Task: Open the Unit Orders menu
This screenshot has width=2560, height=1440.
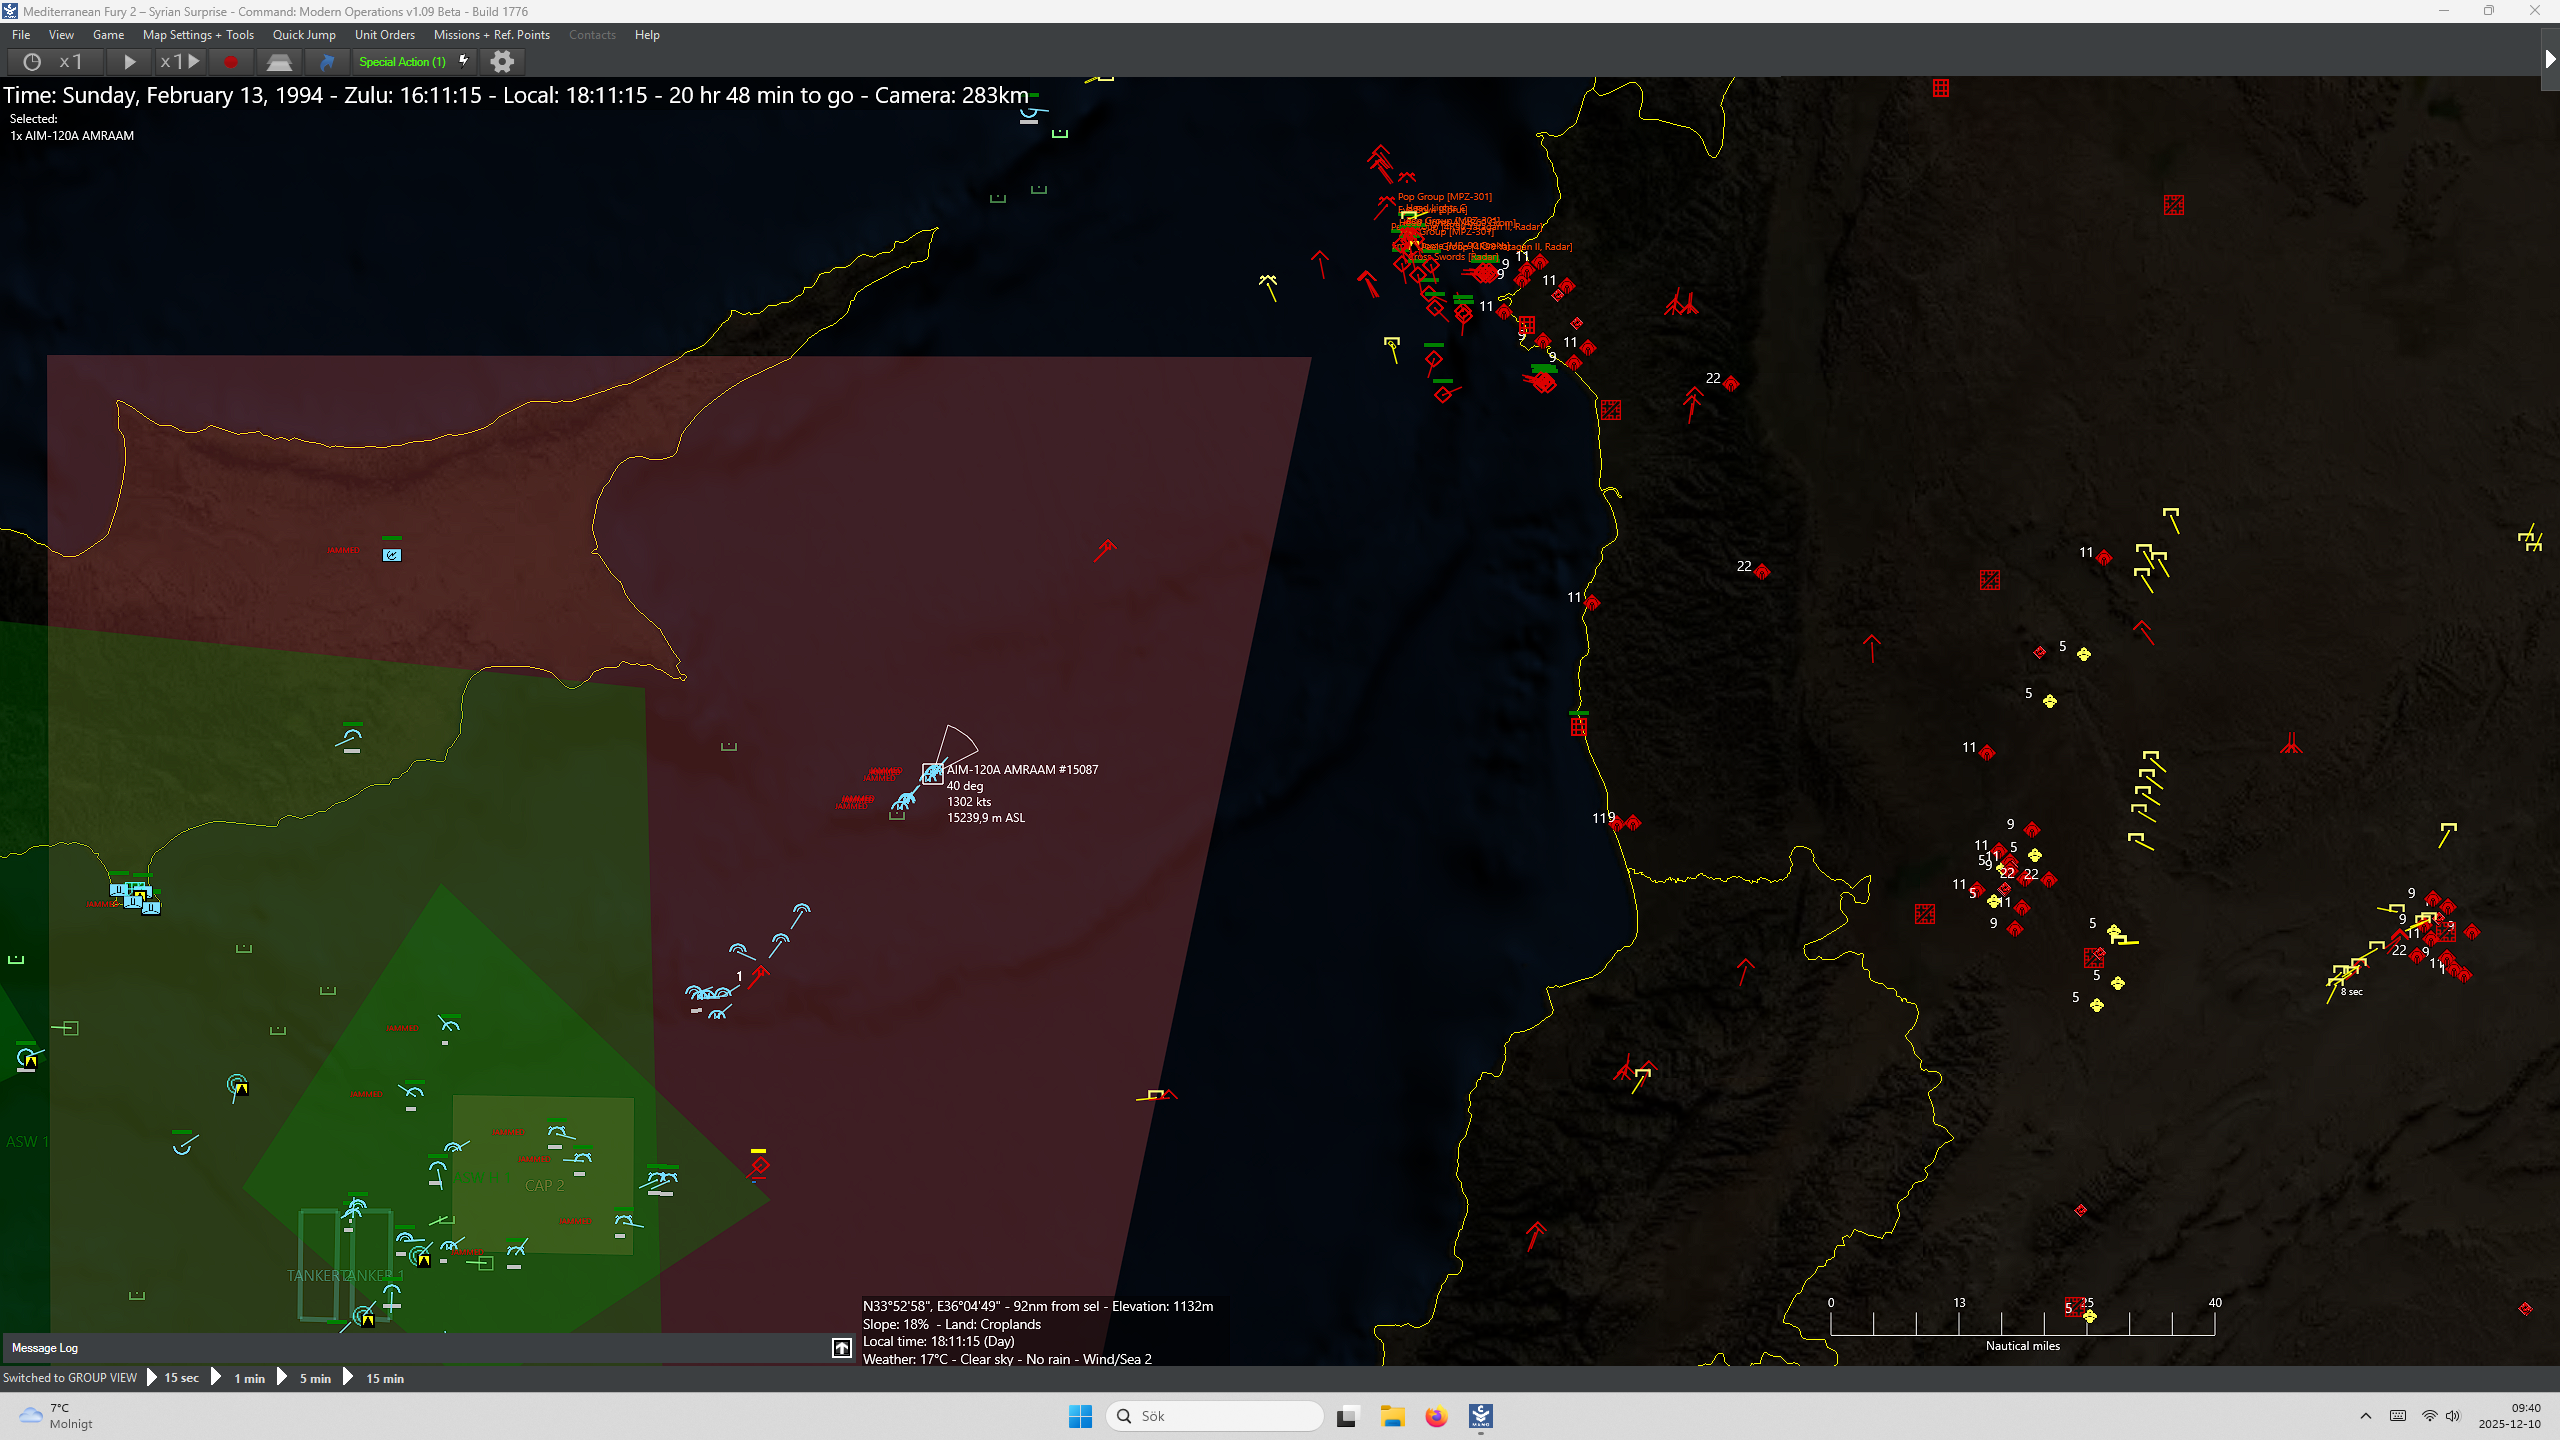Action: (x=384, y=35)
